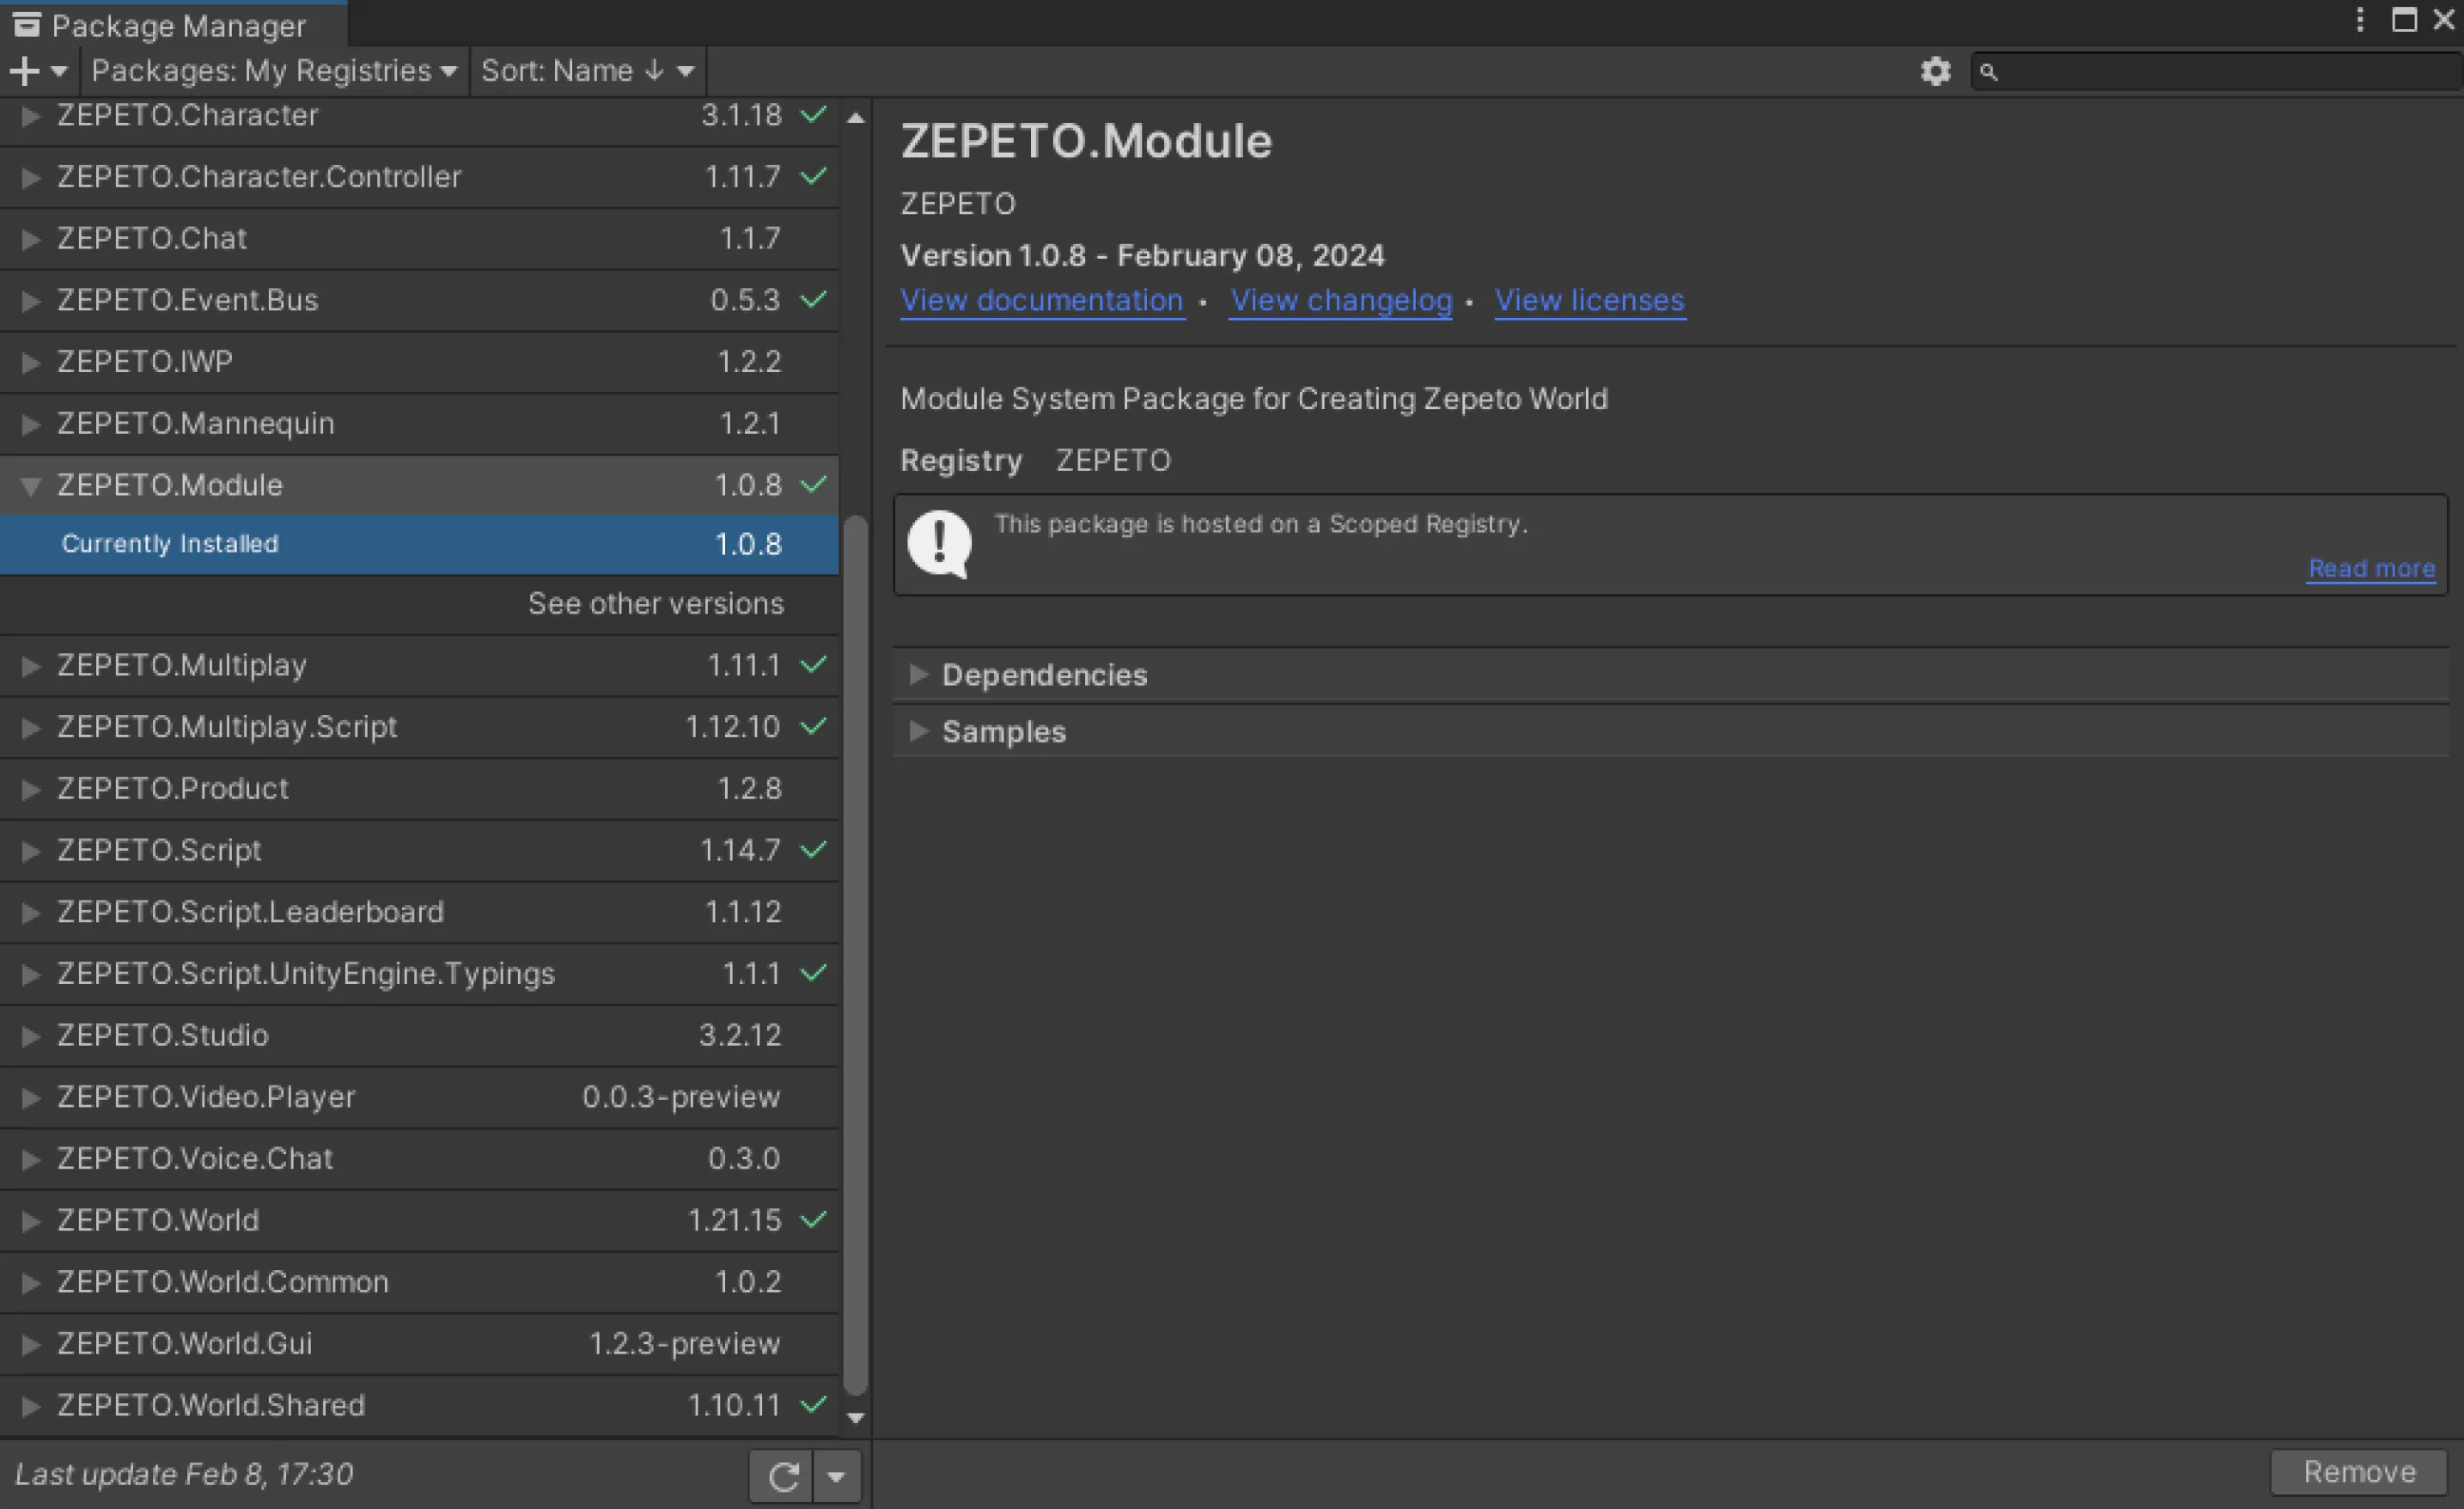2464x1509 pixels.
Task: Click the 'ZEPETO.Module' details heading
Action: click(x=1086, y=141)
